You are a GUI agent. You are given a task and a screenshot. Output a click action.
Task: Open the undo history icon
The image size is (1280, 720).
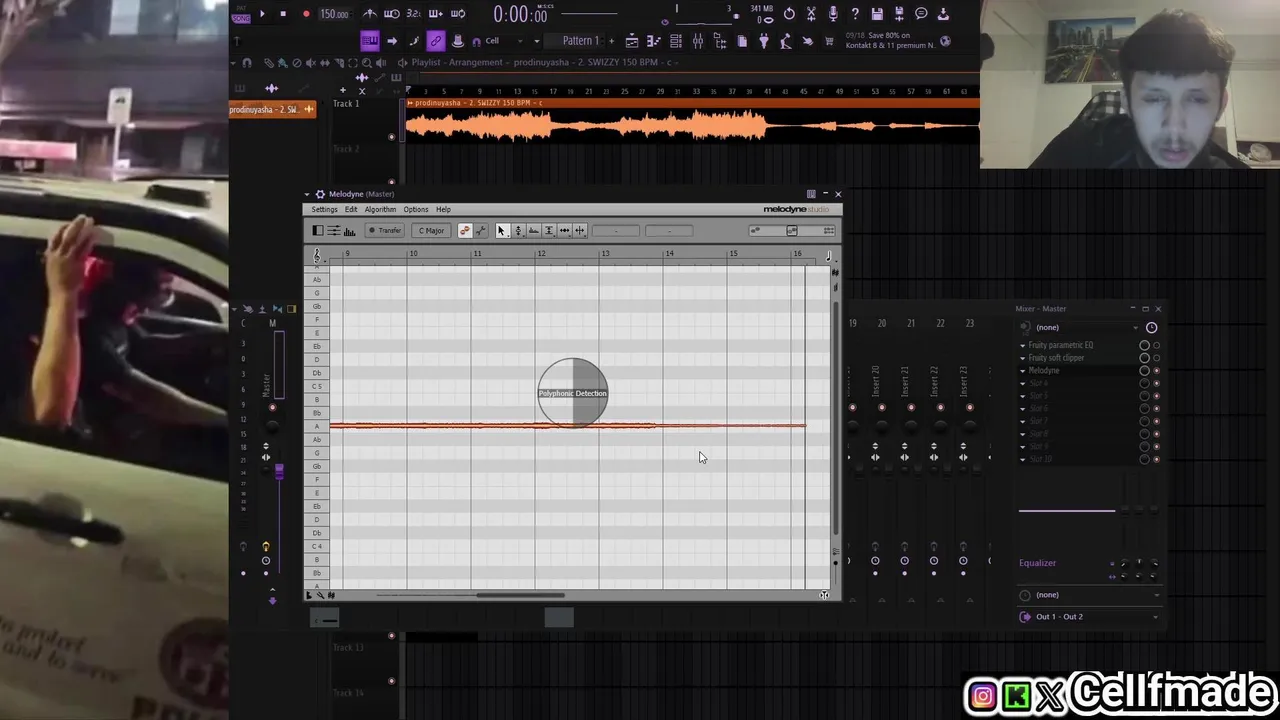click(x=790, y=14)
